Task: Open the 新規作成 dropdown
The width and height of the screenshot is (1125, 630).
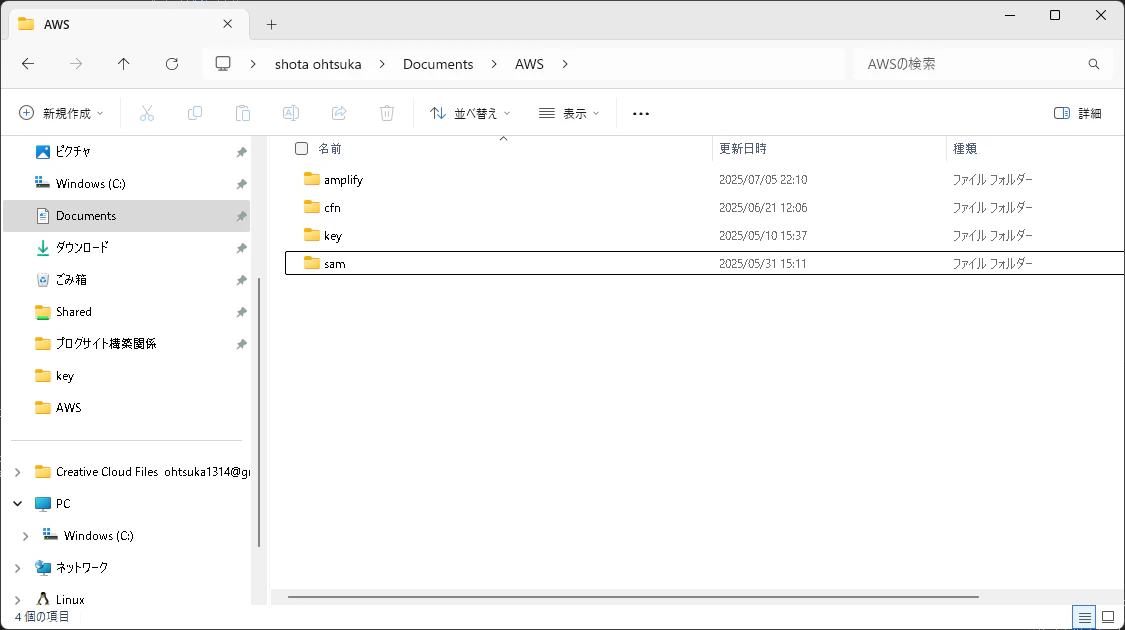Action: click(x=61, y=113)
